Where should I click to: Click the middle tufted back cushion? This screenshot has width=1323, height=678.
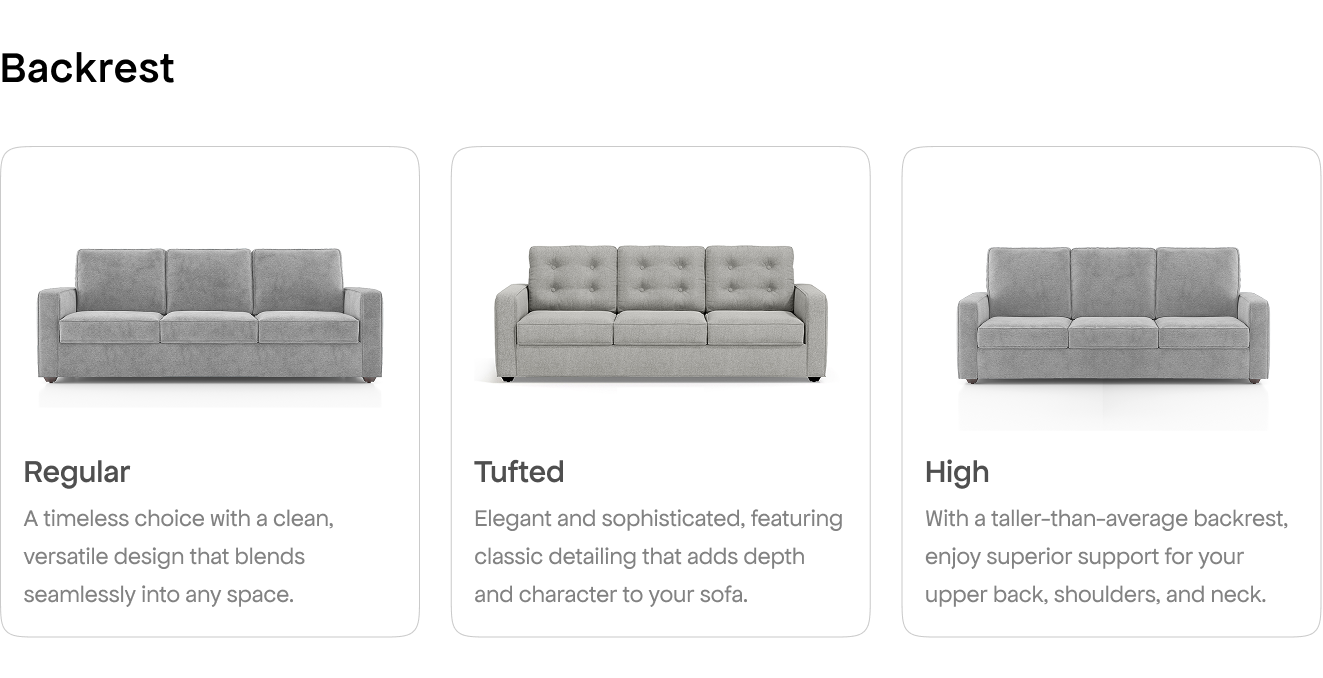661,278
